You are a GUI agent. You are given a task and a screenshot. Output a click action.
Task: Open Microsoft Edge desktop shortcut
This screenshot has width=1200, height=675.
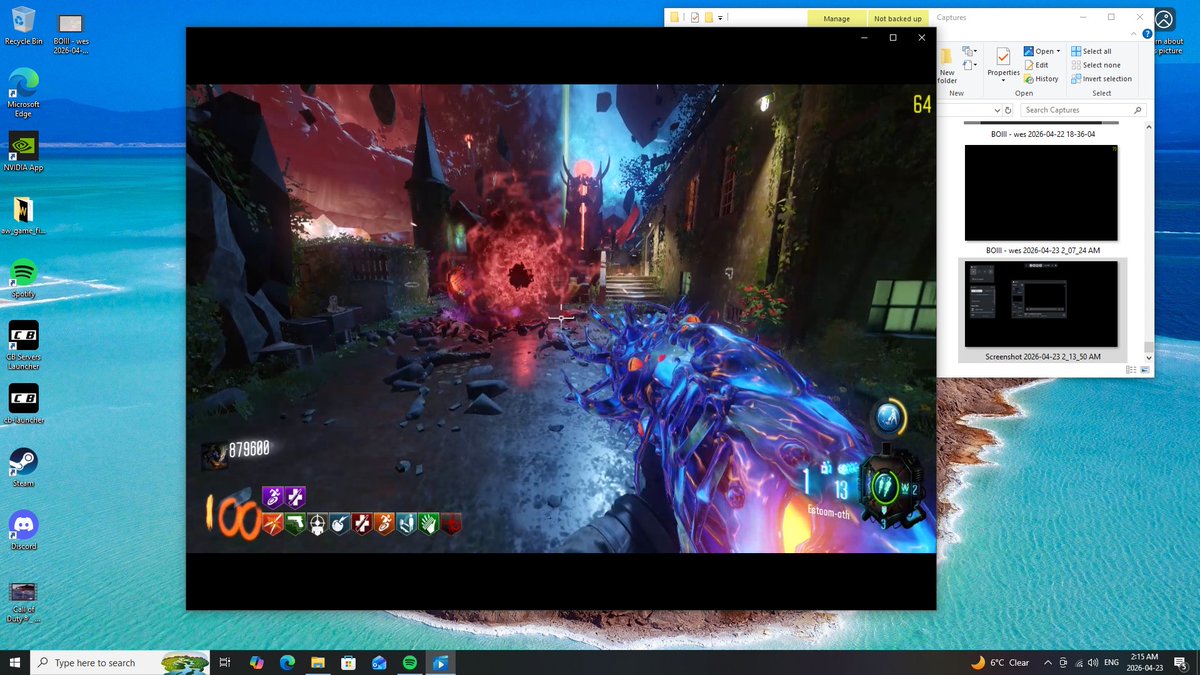point(23,93)
